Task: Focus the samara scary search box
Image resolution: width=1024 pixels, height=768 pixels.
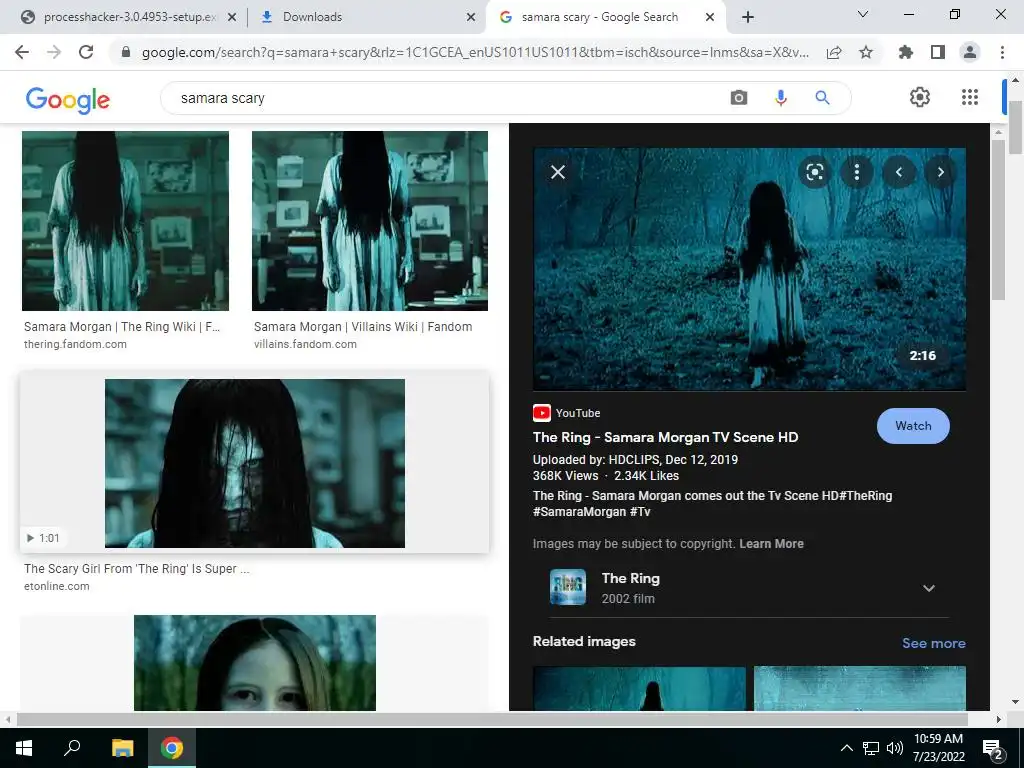Action: 444,98
